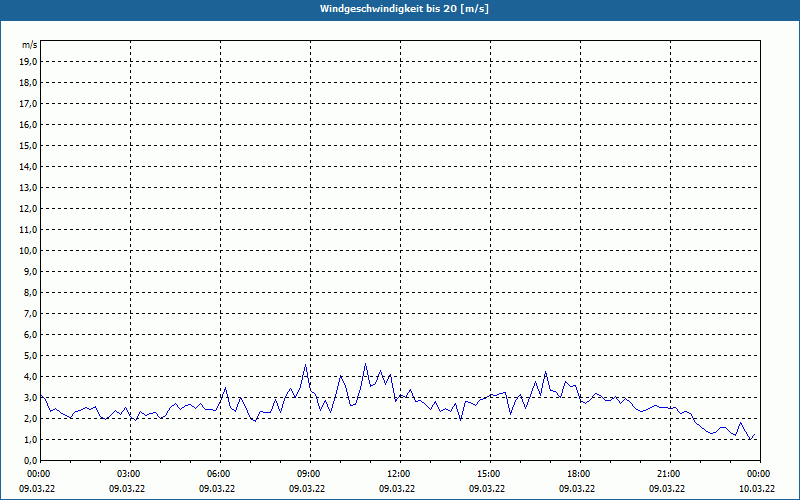Select the '09:00' time label

pos(307,474)
